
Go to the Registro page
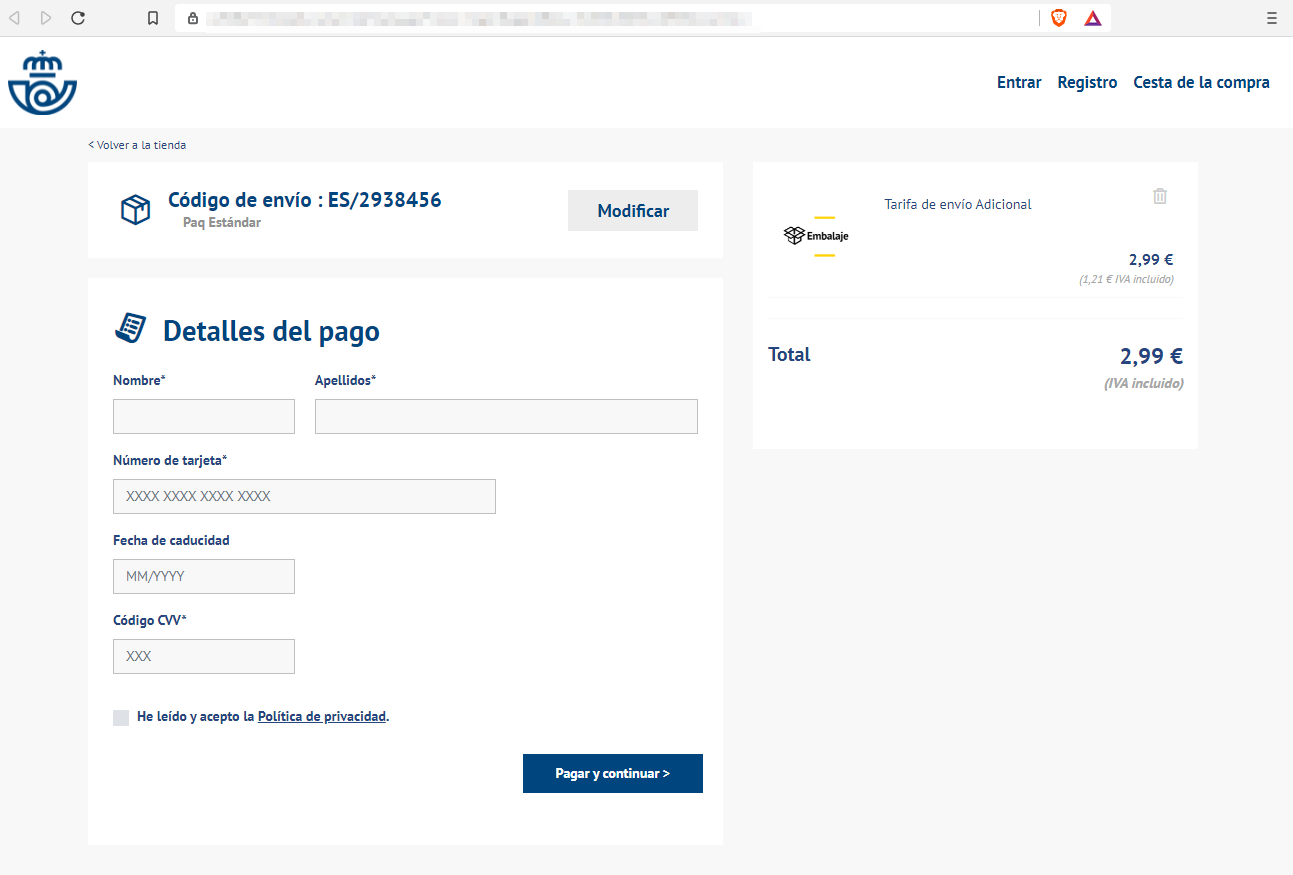1087,83
